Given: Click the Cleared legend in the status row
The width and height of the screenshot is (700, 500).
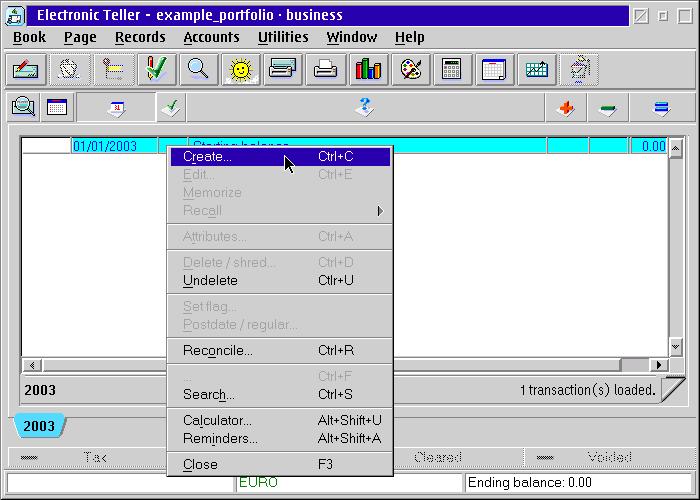Looking at the screenshot, I should coord(438,457).
